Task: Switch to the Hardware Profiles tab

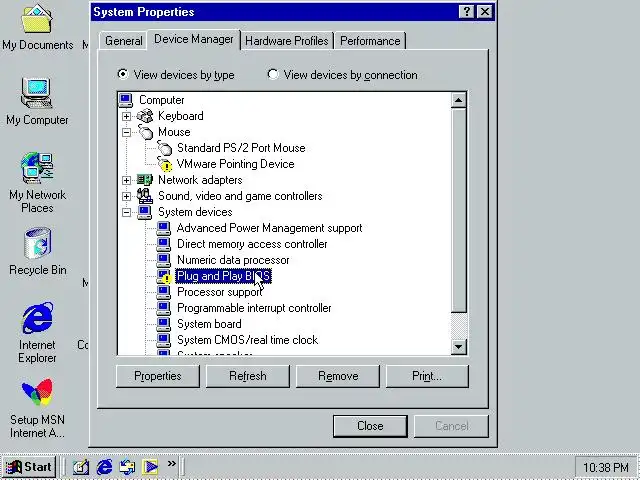Action: coord(287,41)
